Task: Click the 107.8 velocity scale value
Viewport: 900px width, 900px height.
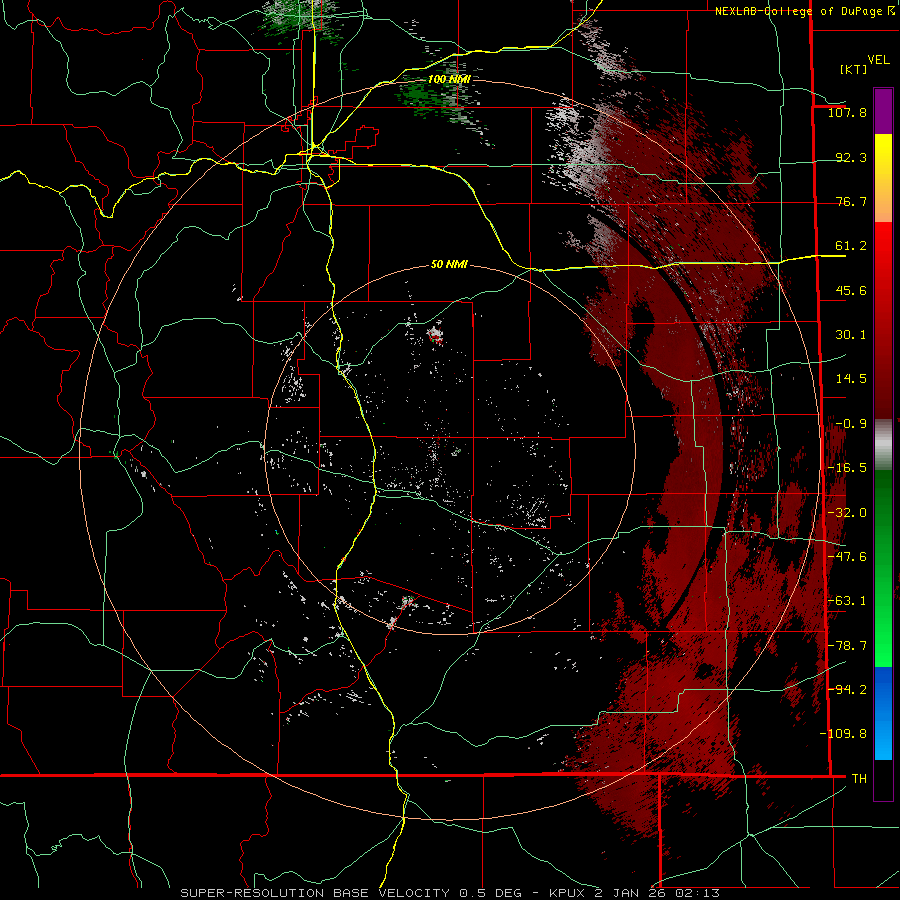Action: pos(847,112)
